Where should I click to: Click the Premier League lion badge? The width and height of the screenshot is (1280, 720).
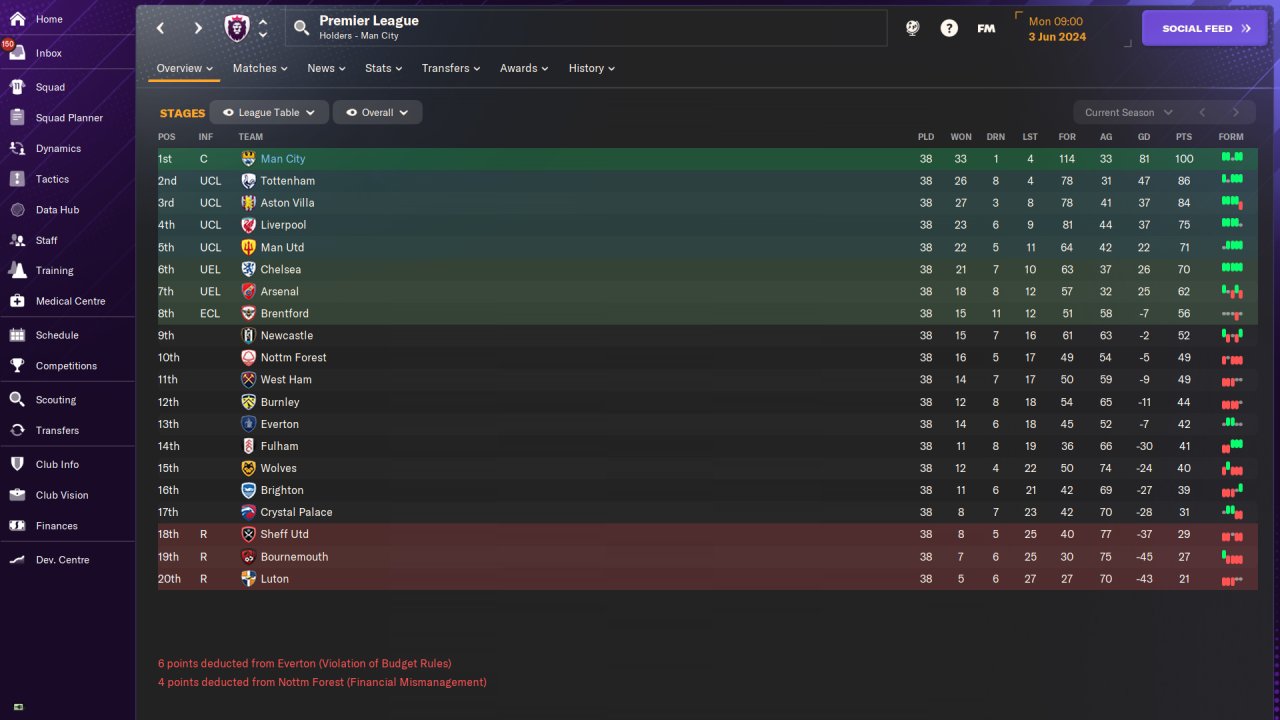pyautogui.click(x=237, y=28)
